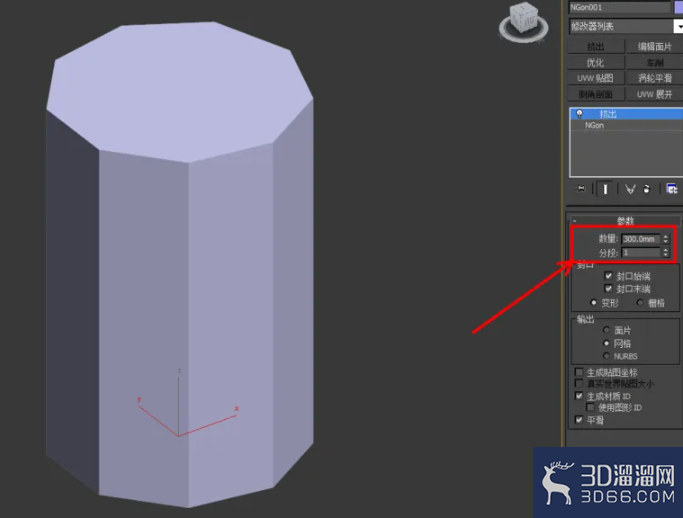
Task: Select the 栅格 radio button
Action: pyautogui.click(x=640, y=302)
